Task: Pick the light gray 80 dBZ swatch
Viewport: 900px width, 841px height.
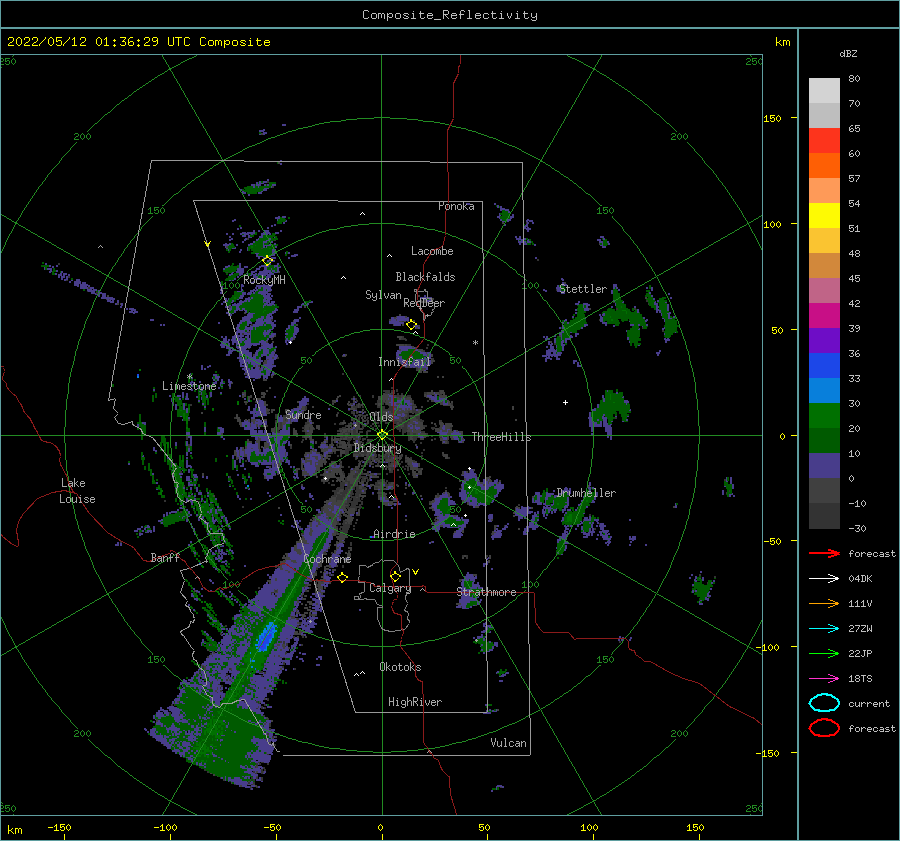Action: click(x=824, y=91)
